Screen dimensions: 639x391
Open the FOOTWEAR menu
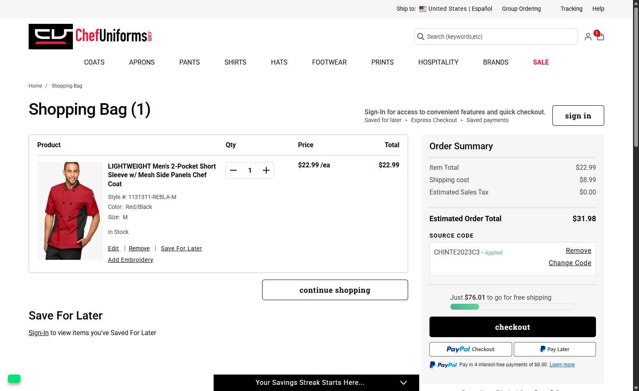pos(329,62)
